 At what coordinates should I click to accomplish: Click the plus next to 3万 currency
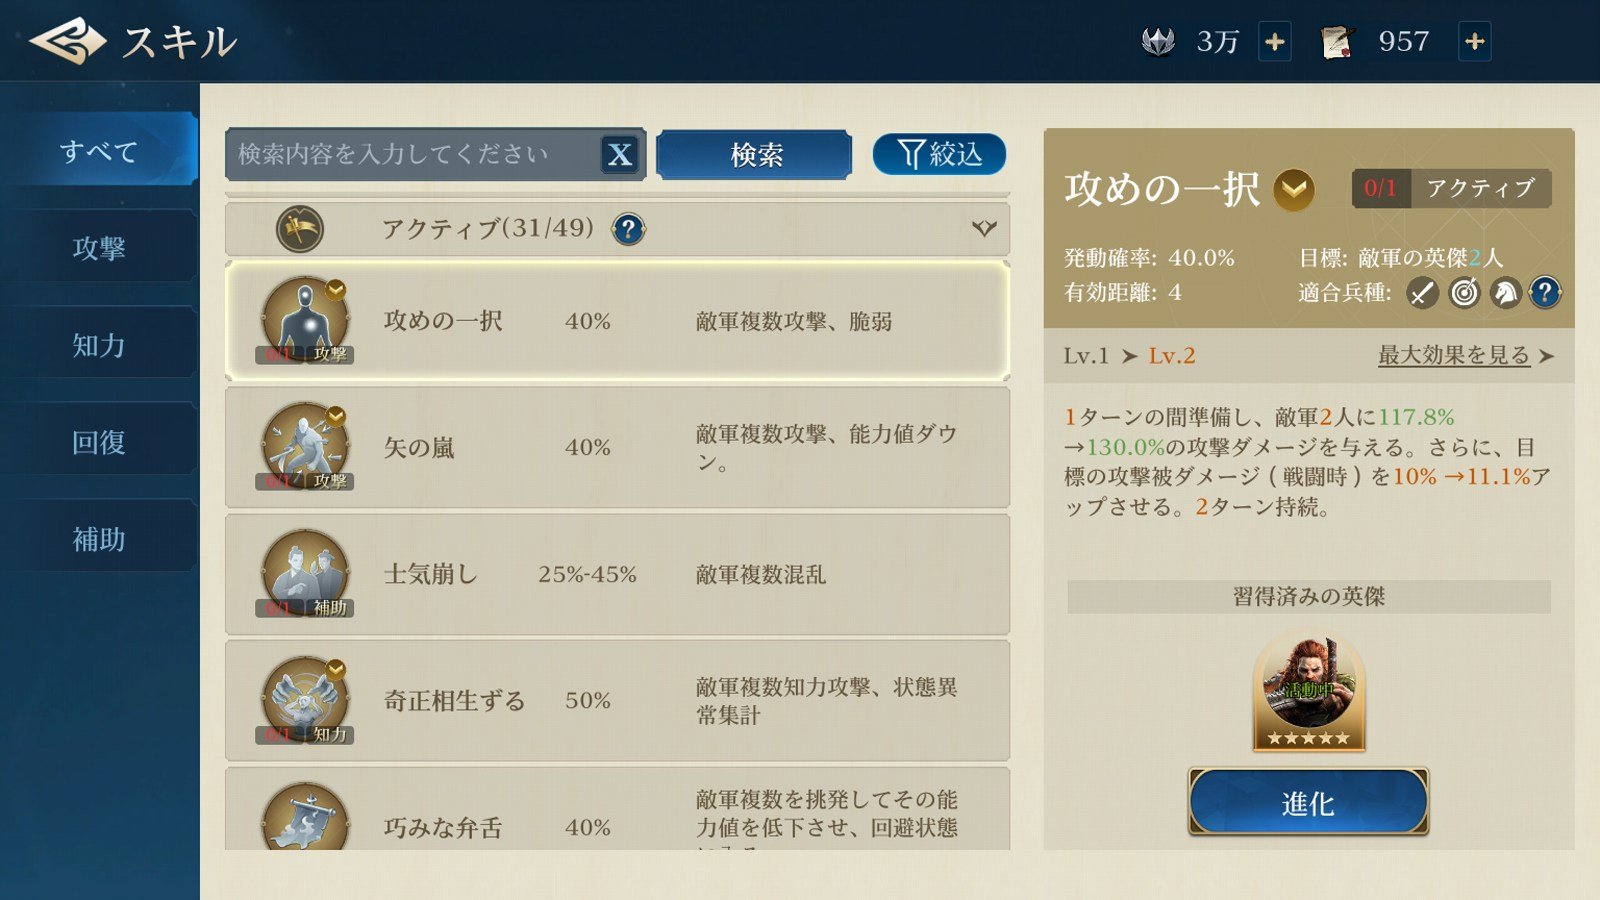click(x=1274, y=41)
